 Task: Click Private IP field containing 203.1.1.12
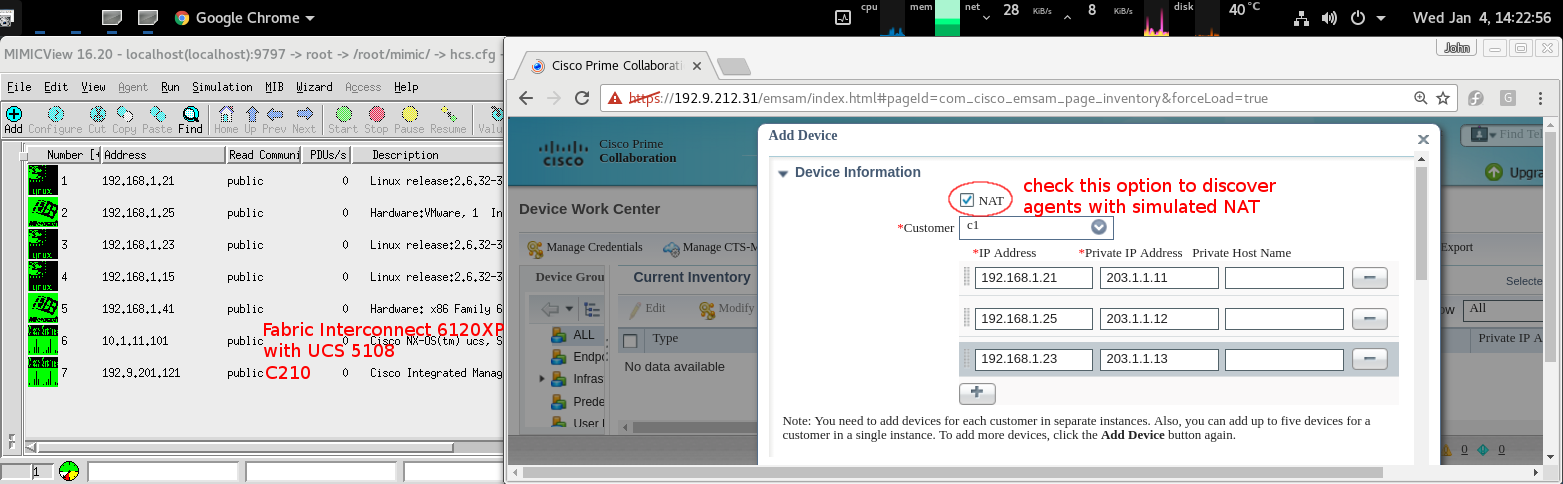pos(1159,319)
